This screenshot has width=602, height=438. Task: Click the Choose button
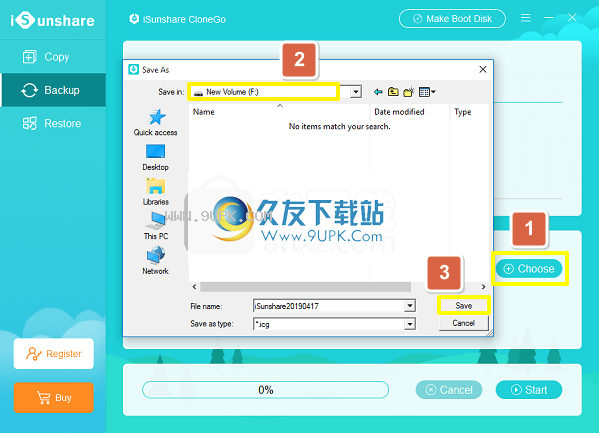coord(529,269)
